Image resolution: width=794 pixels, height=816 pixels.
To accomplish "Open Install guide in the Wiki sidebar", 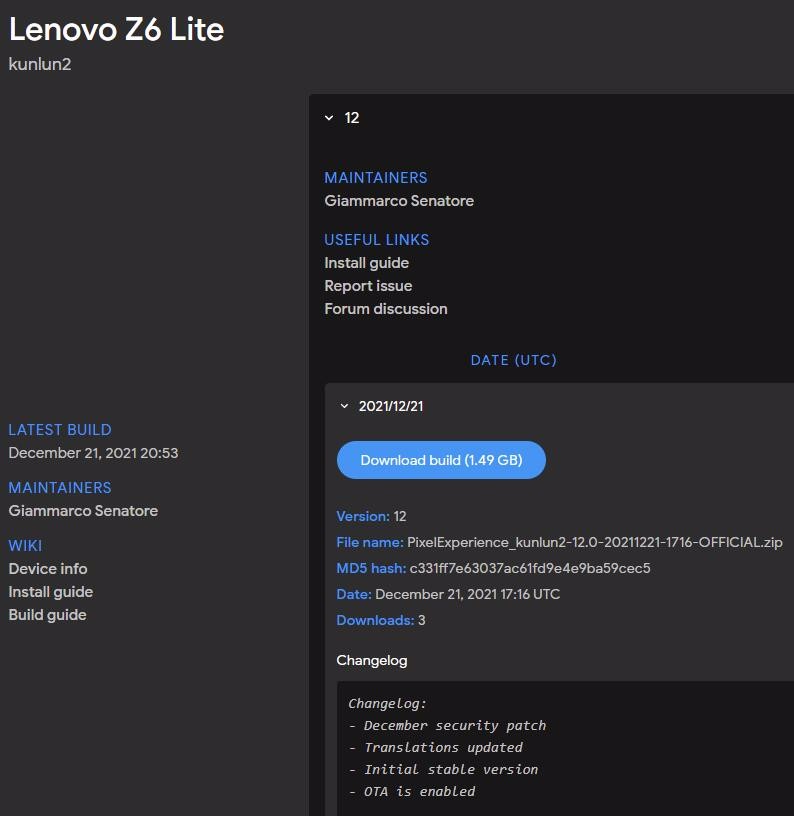I will click(50, 592).
